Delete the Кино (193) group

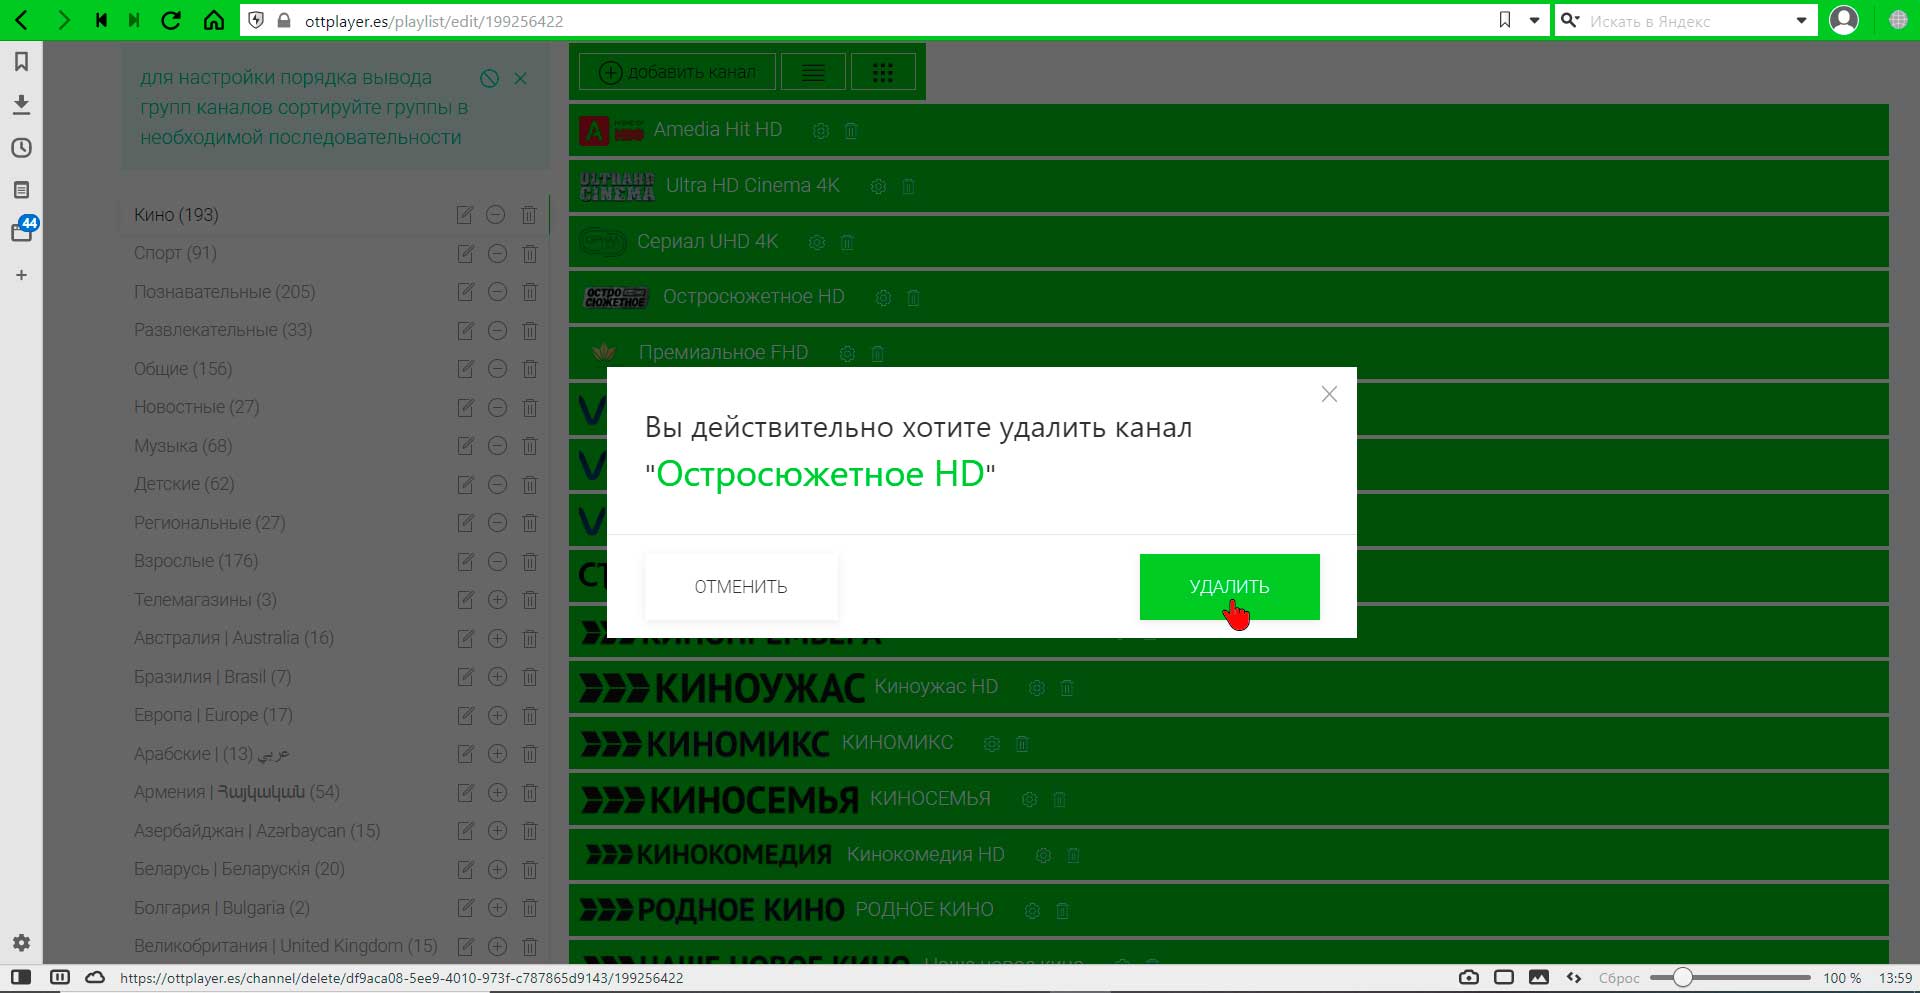coord(529,215)
